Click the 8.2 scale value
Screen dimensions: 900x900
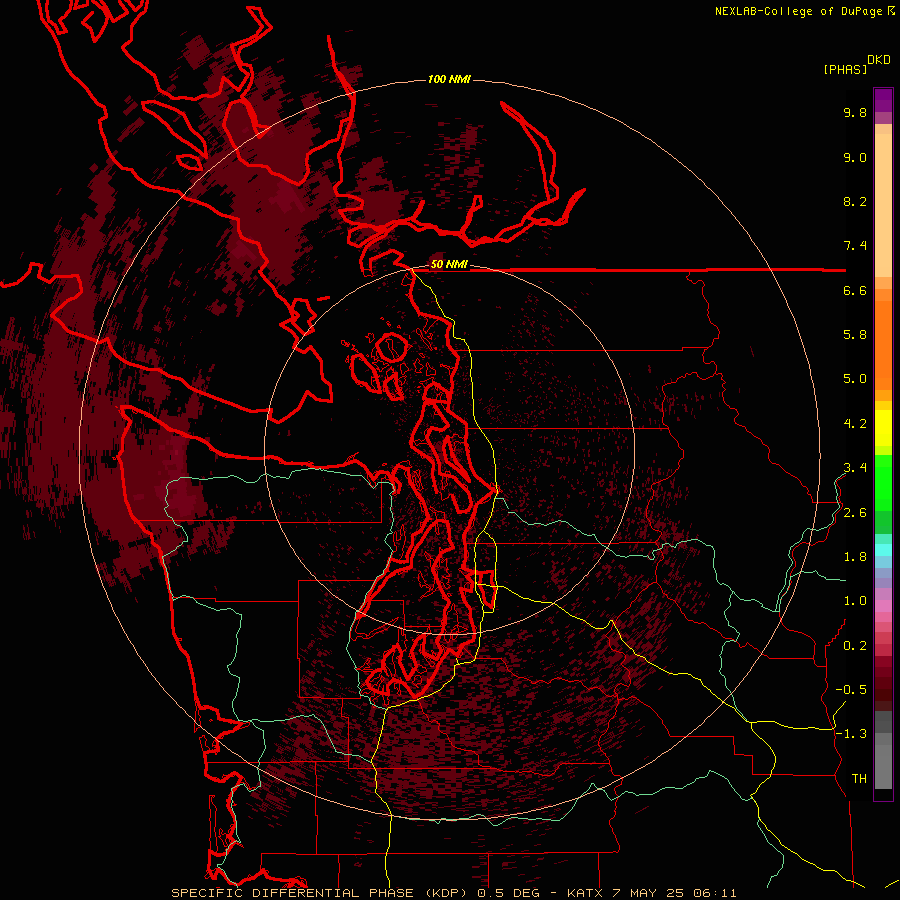pos(855,202)
